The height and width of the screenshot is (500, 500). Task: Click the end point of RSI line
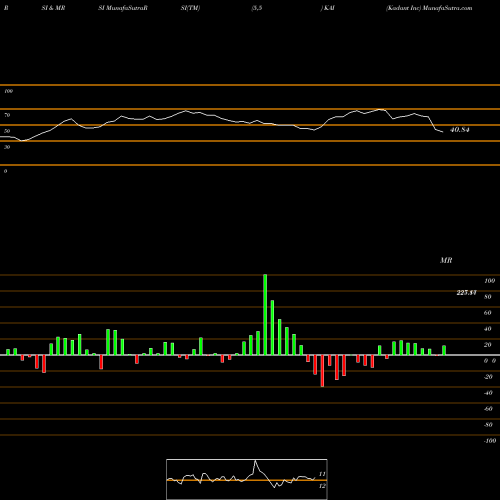[x=443, y=132]
